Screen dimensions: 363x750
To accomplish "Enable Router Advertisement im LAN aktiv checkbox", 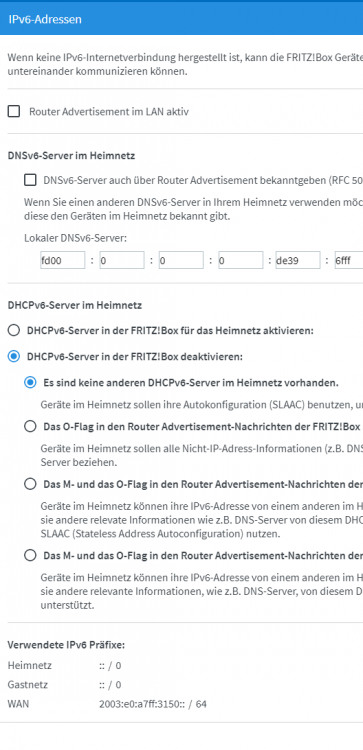I will tap(14, 112).
